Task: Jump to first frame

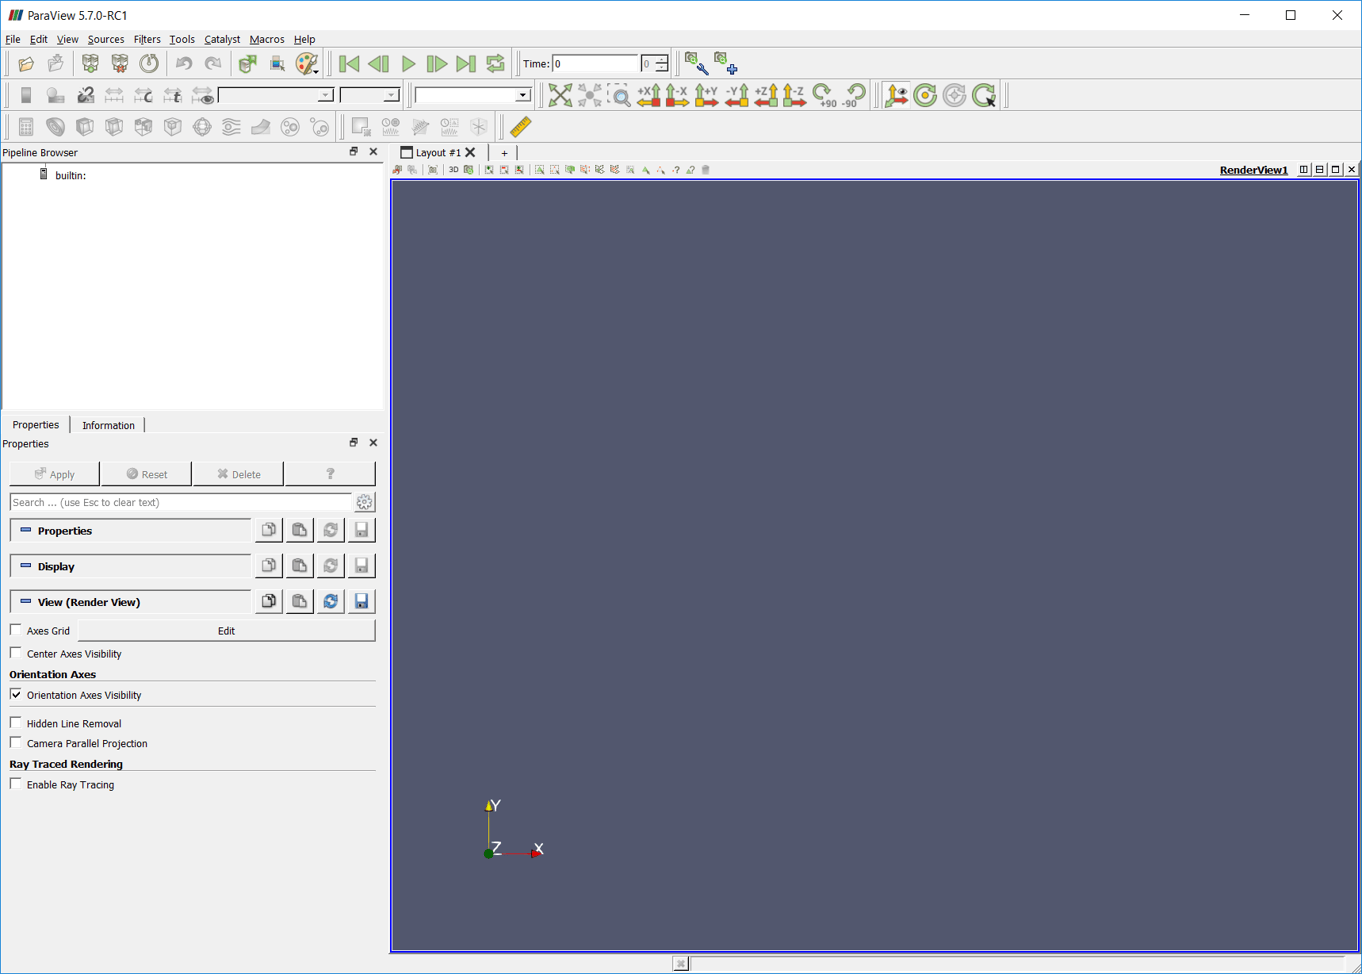Action: [x=349, y=64]
